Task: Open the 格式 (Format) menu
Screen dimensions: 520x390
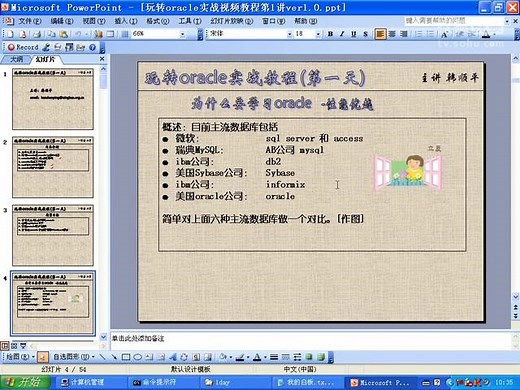Action: point(157,21)
